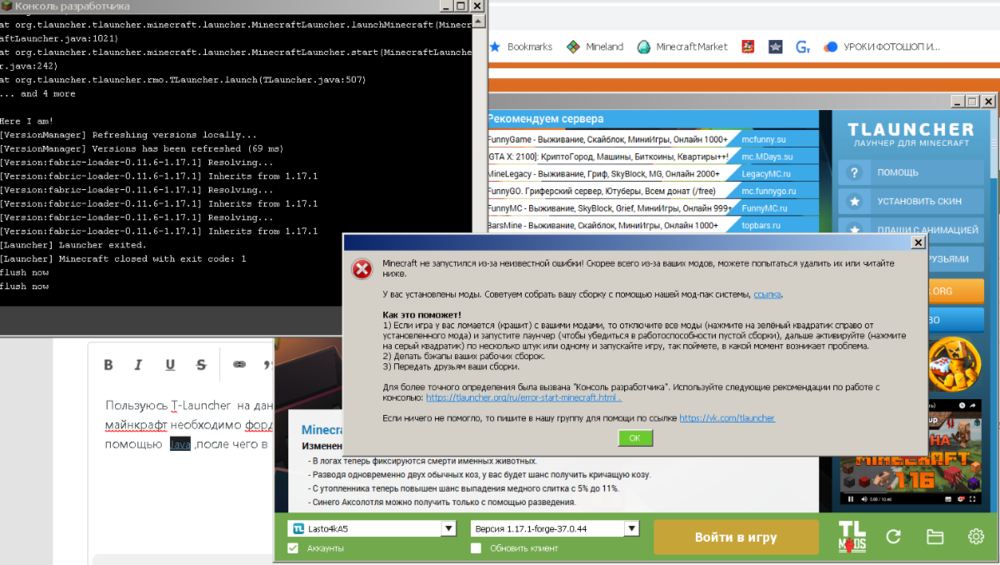Click the TL icon in the account field
This screenshot has height=565, width=1000.
point(298,529)
